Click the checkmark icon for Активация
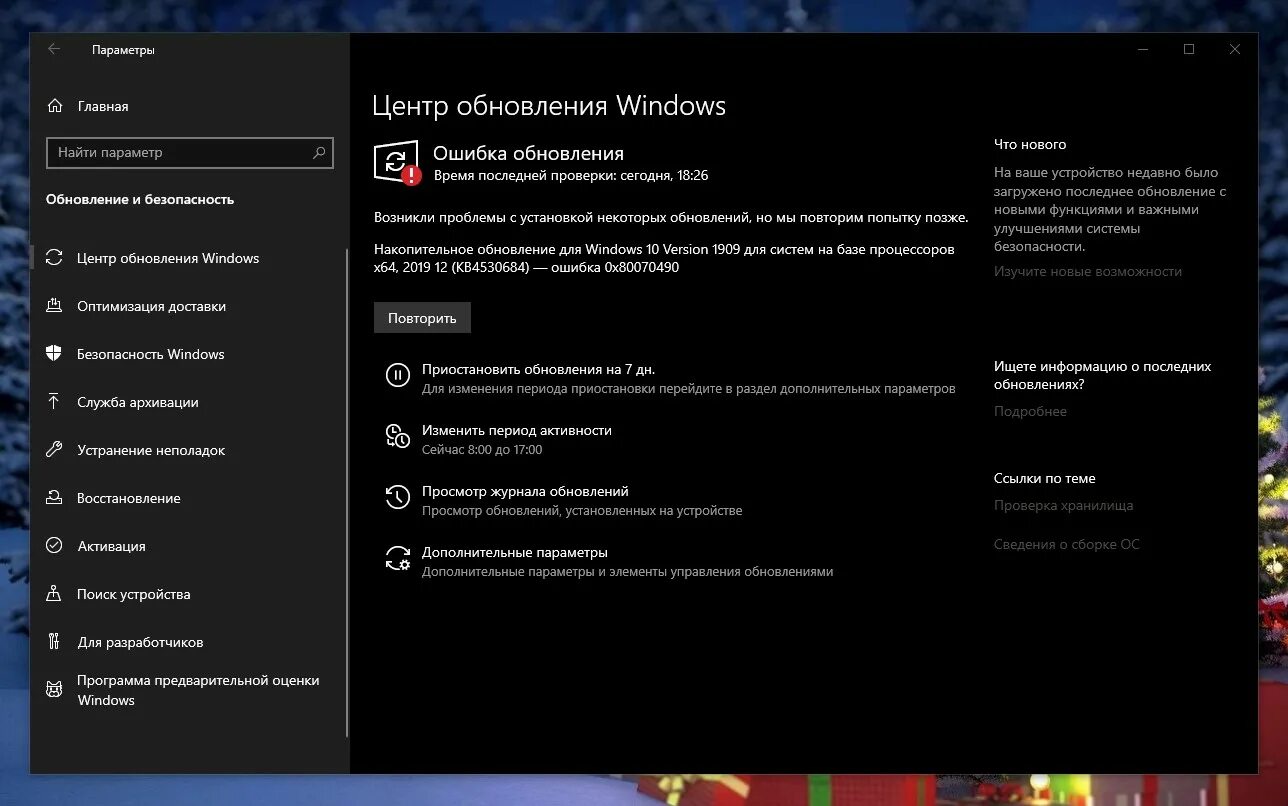The height and width of the screenshot is (806, 1288). (x=55, y=546)
